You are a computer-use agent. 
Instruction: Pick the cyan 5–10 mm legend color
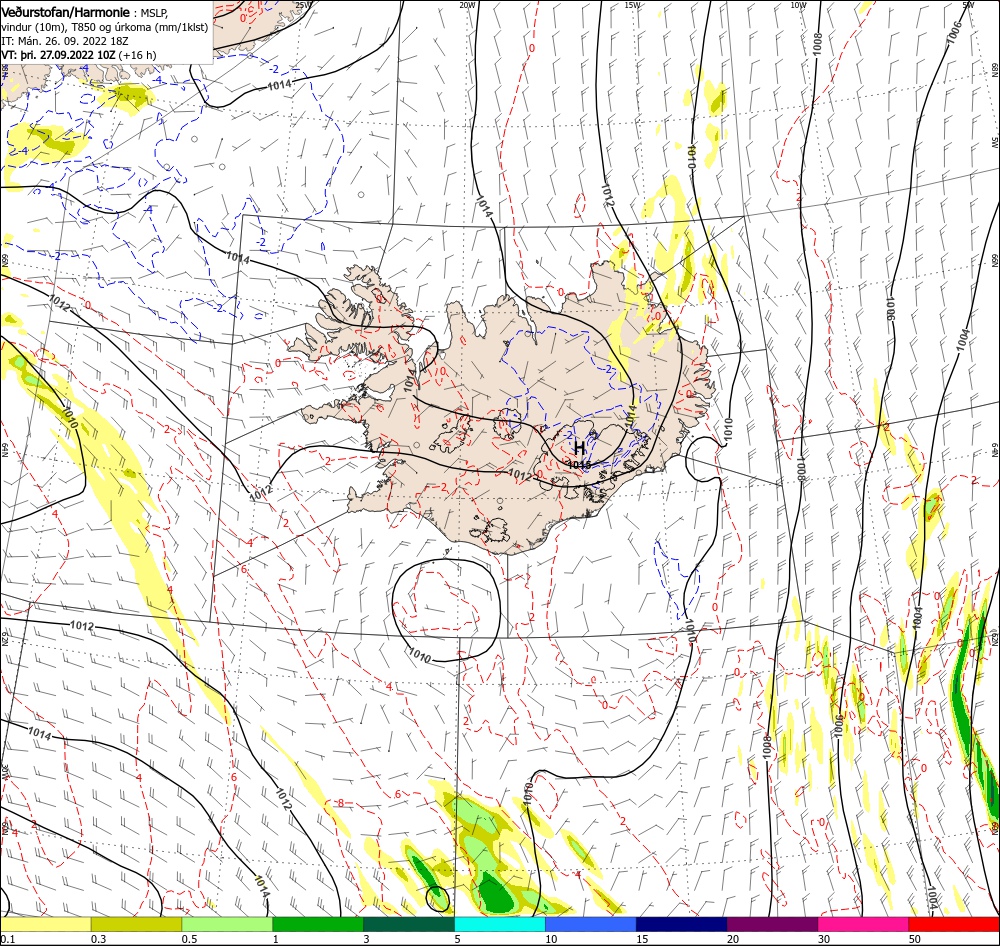tap(499, 924)
